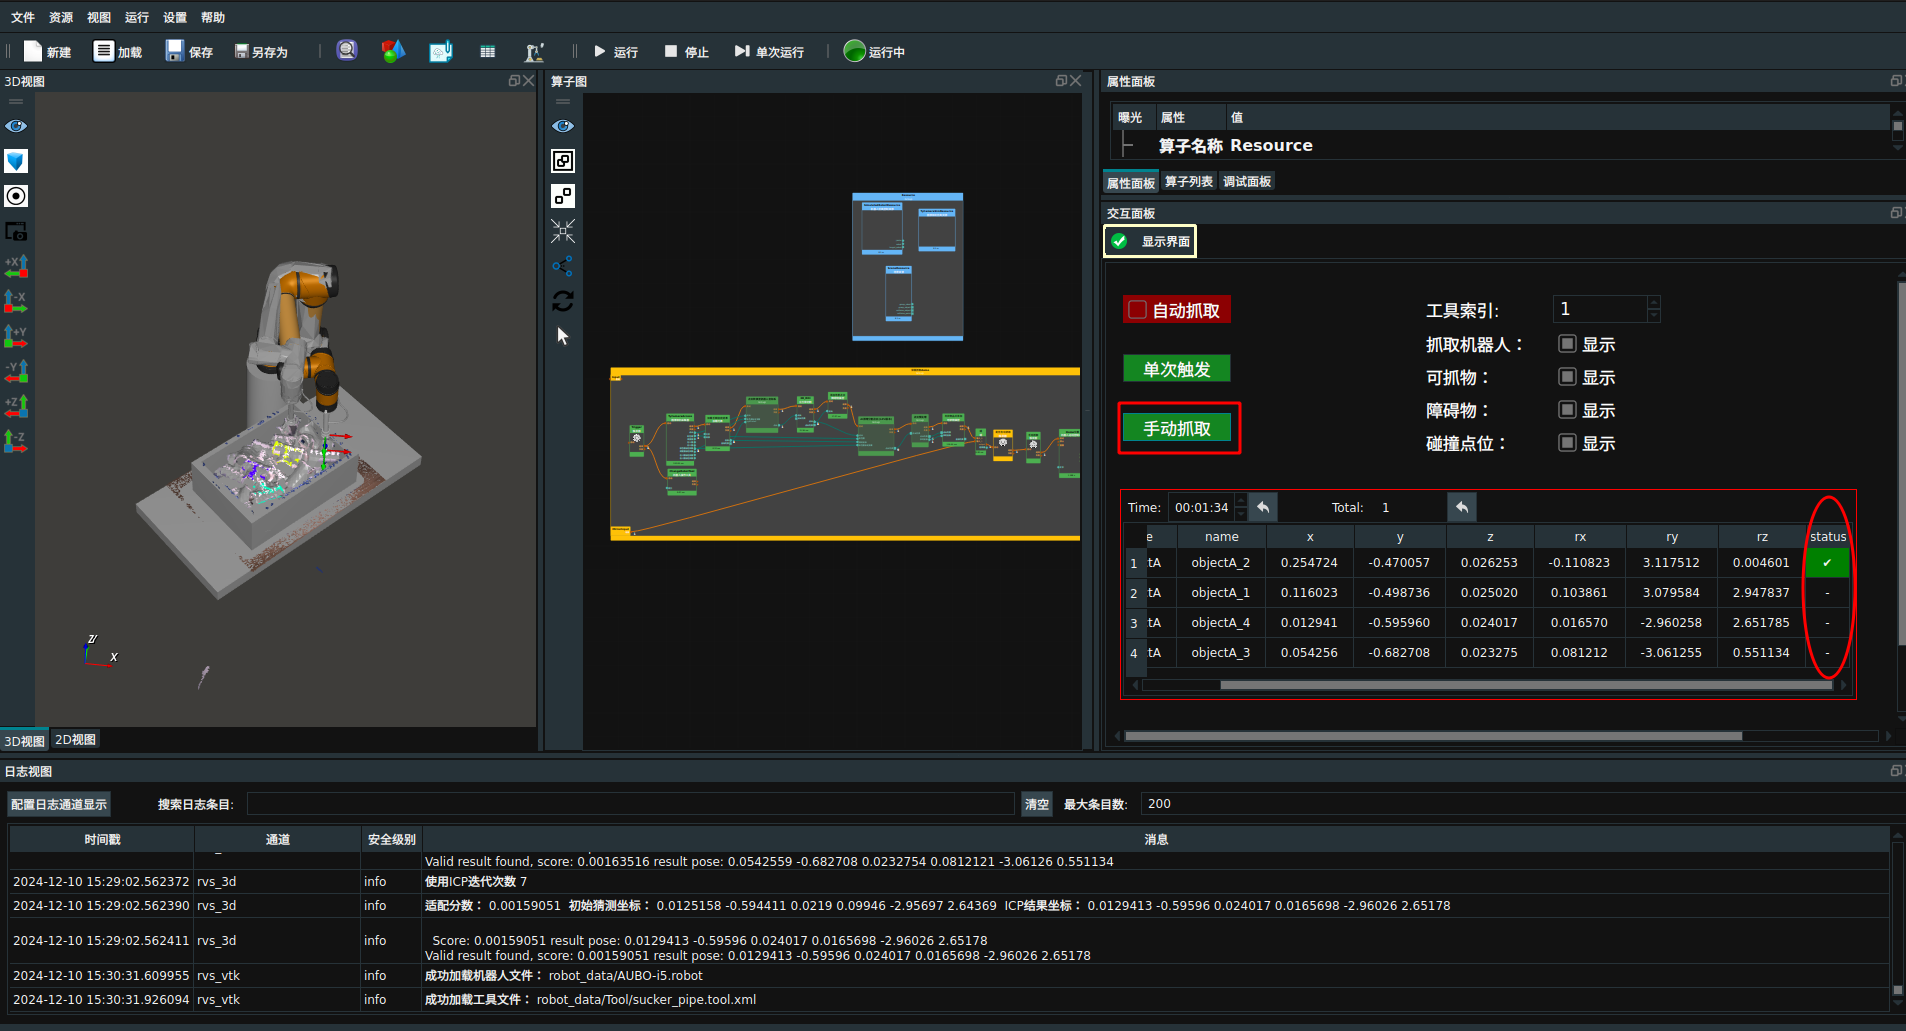Toggle 抓取机器人 显示 checkbox
The height and width of the screenshot is (1031, 1906).
1568,344
